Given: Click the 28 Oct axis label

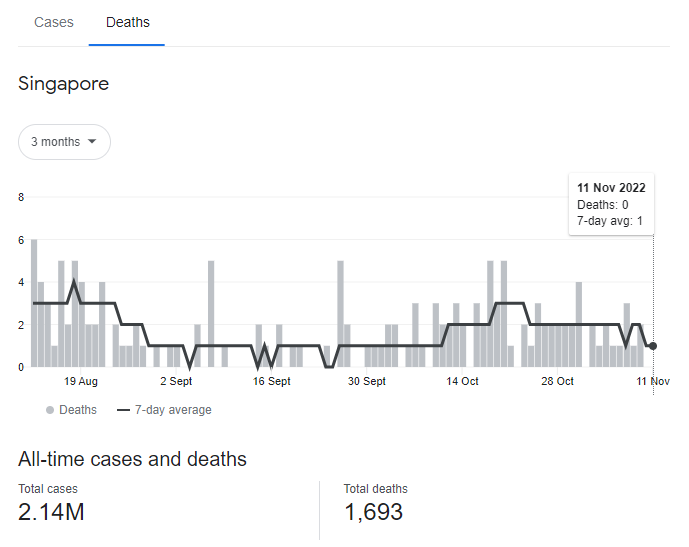Looking at the screenshot, I should (x=558, y=381).
